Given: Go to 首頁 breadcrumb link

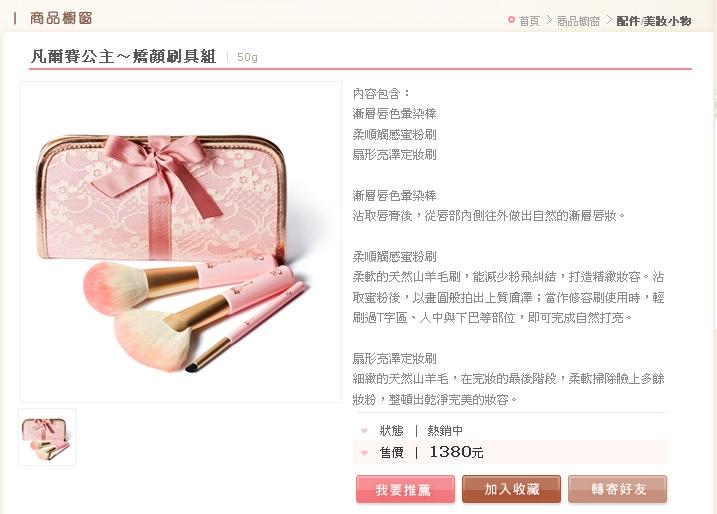Looking at the screenshot, I should 529,21.
